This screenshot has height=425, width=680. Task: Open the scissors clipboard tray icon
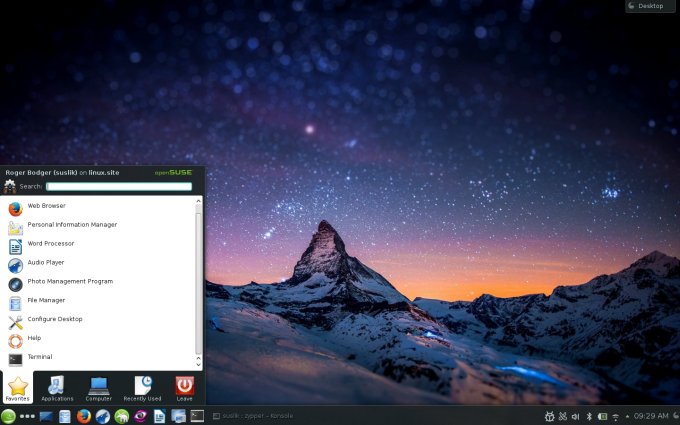point(563,416)
